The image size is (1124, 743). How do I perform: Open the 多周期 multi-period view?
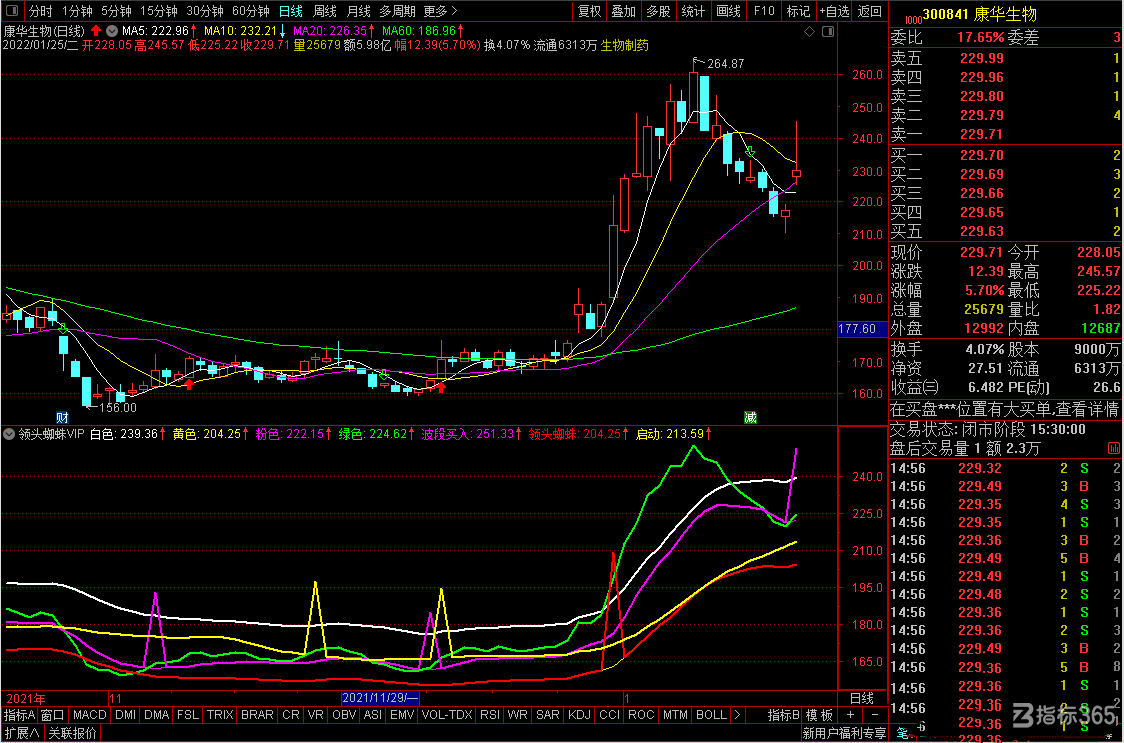[398, 11]
